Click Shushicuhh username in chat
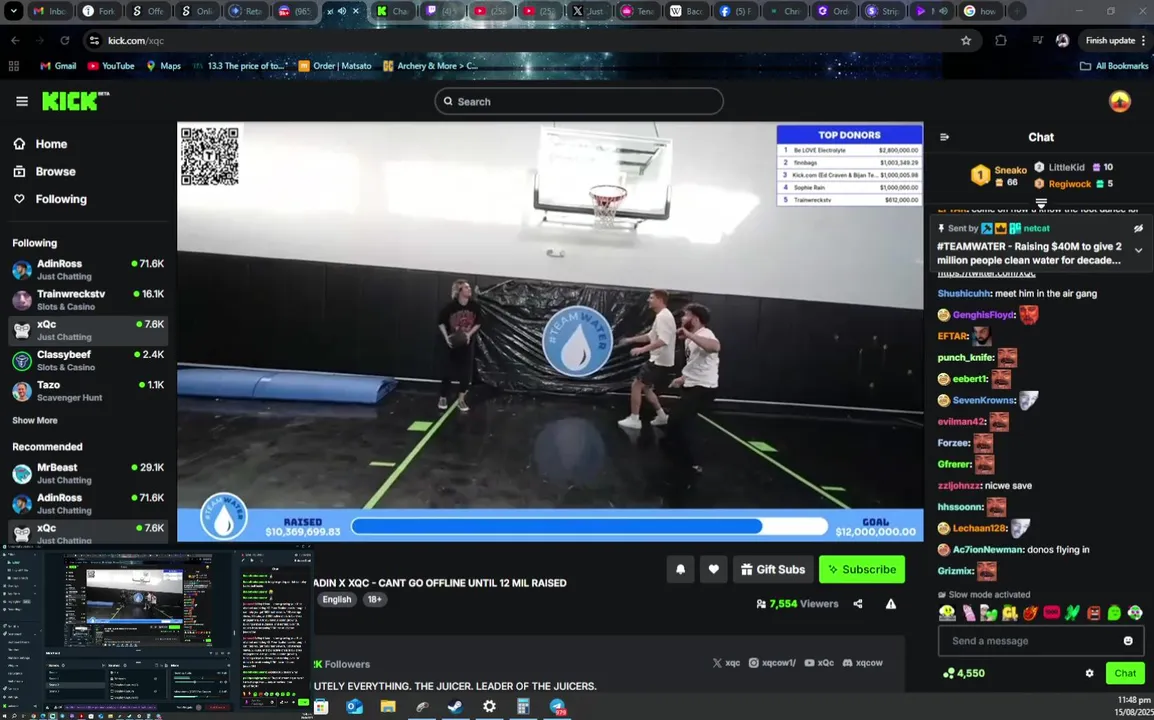1154x720 pixels. click(963, 293)
